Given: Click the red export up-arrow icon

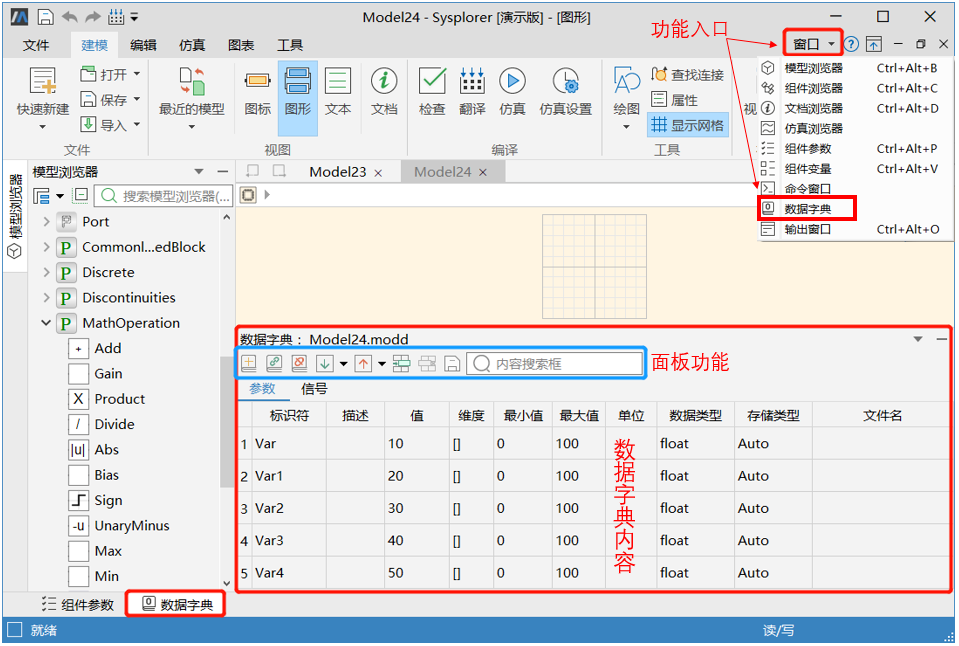Looking at the screenshot, I should point(363,363).
